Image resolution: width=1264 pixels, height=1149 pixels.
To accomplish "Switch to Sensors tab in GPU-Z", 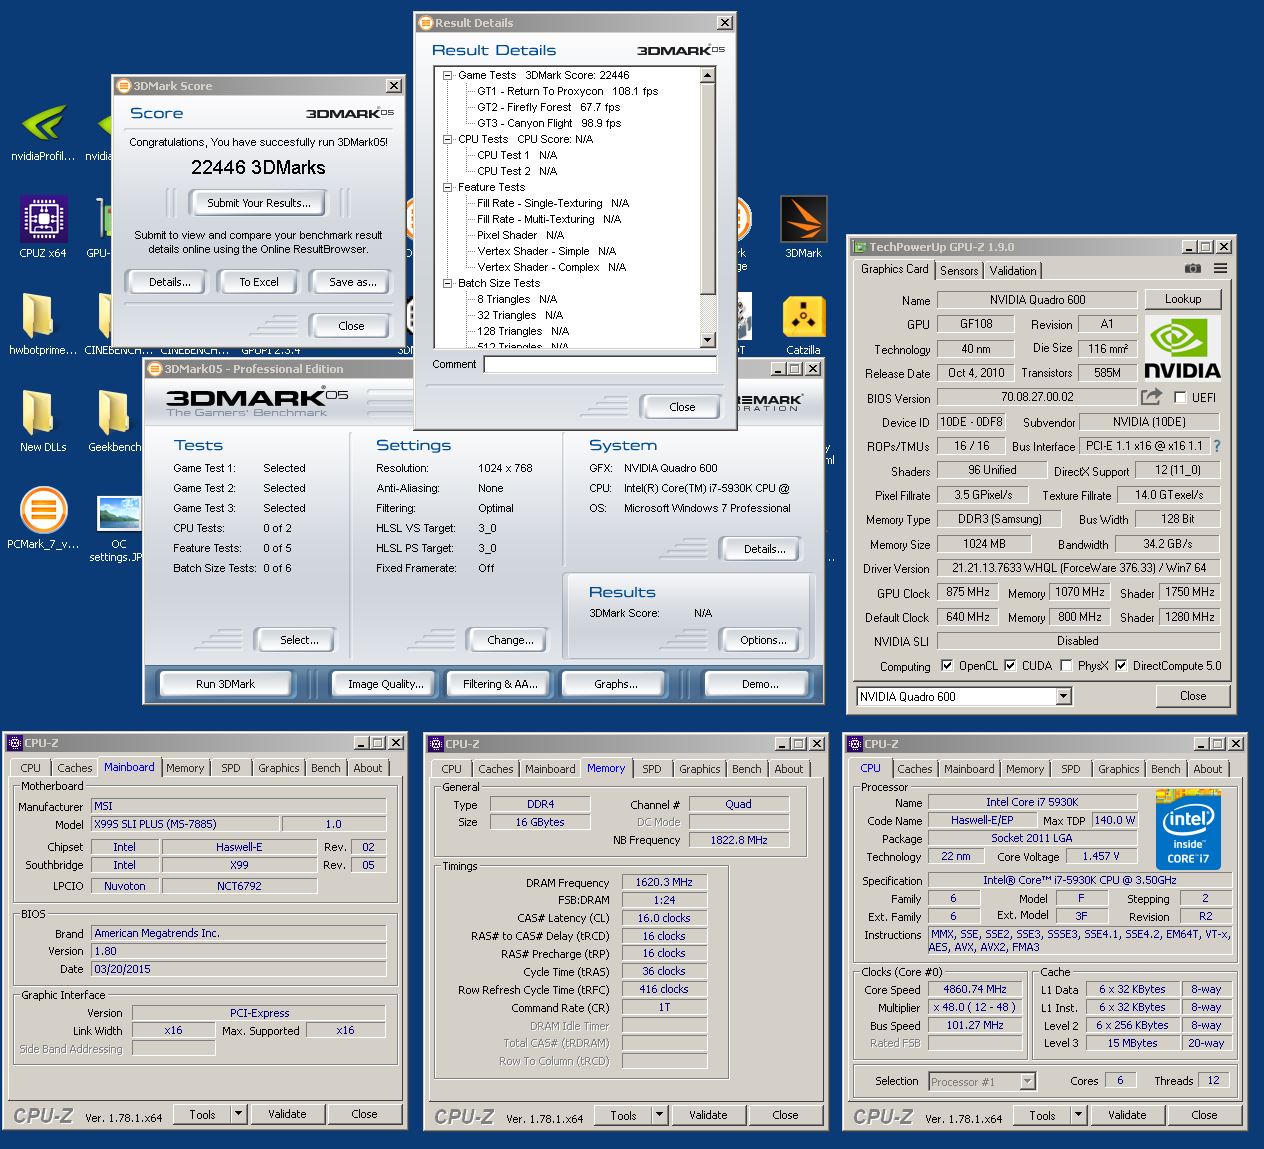I will pyautogui.click(x=959, y=270).
